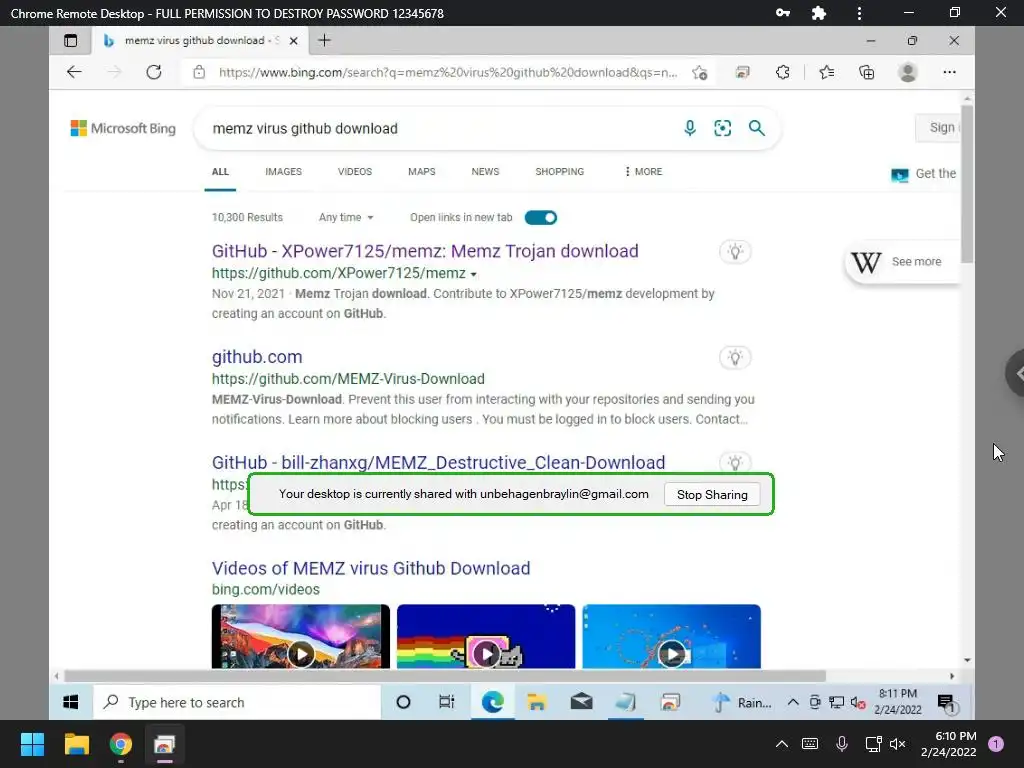Image resolution: width=1024 pixels, height=768 pixels.
Task: Open Edge tab actions menu icon
Action: [x=71, y=40]
